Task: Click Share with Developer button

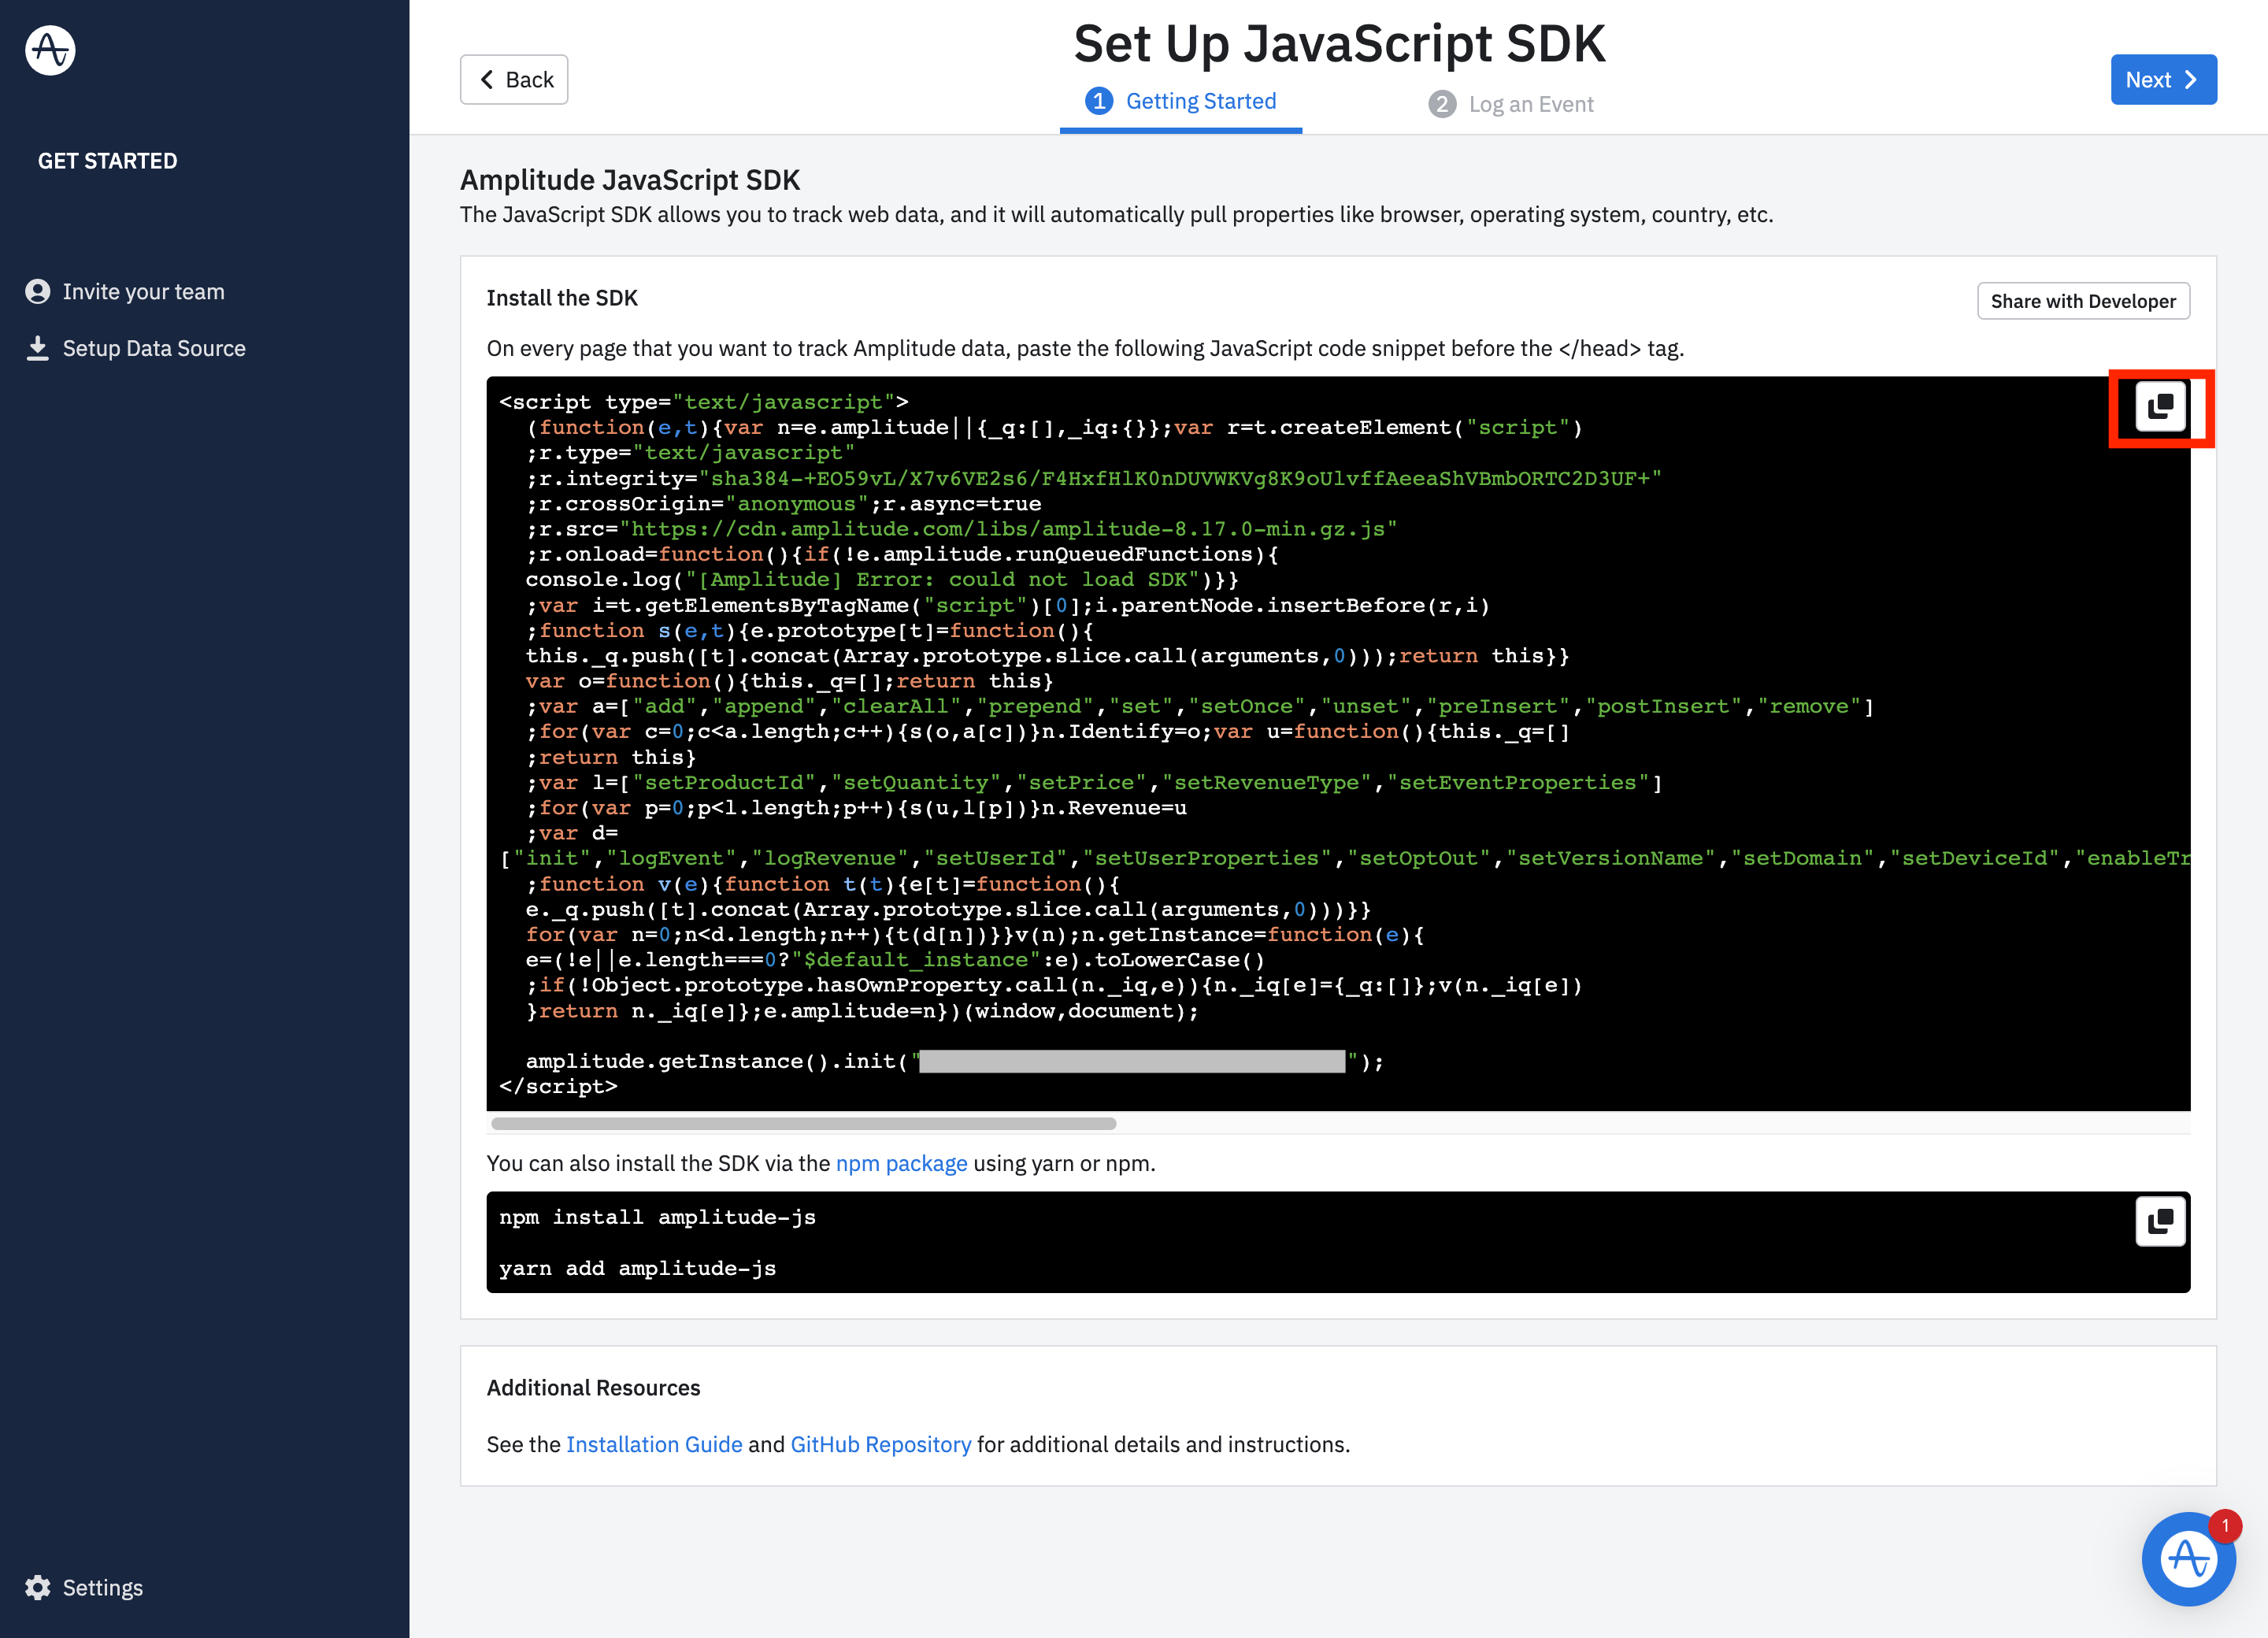Action: tap(2082, 301)
